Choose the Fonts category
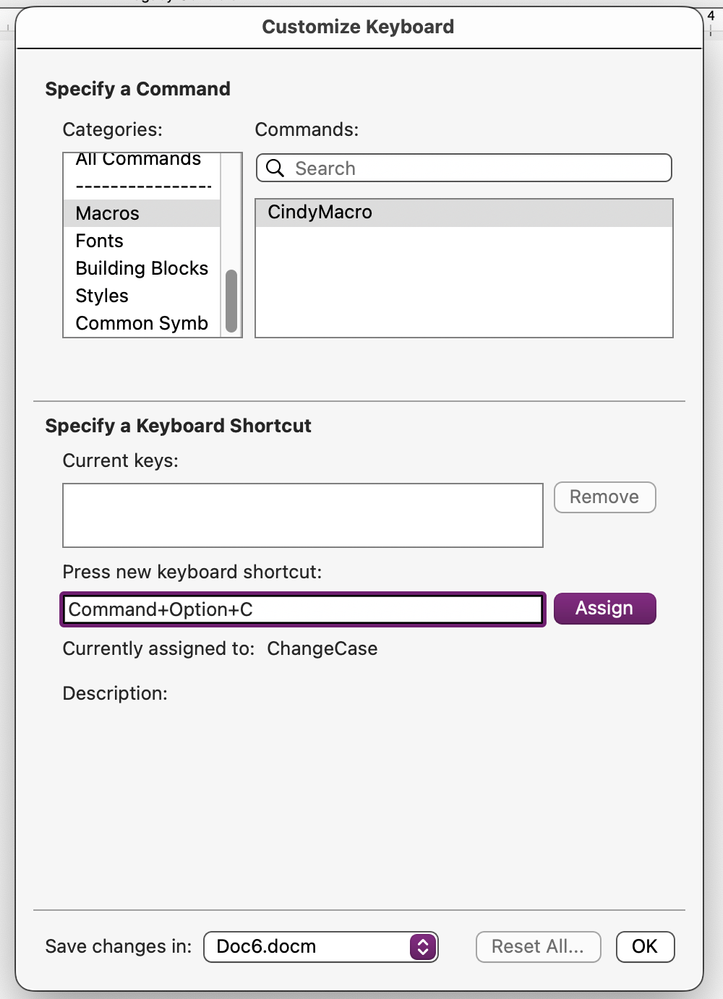The height and width of the screenshot is (999, 723). 100,241
